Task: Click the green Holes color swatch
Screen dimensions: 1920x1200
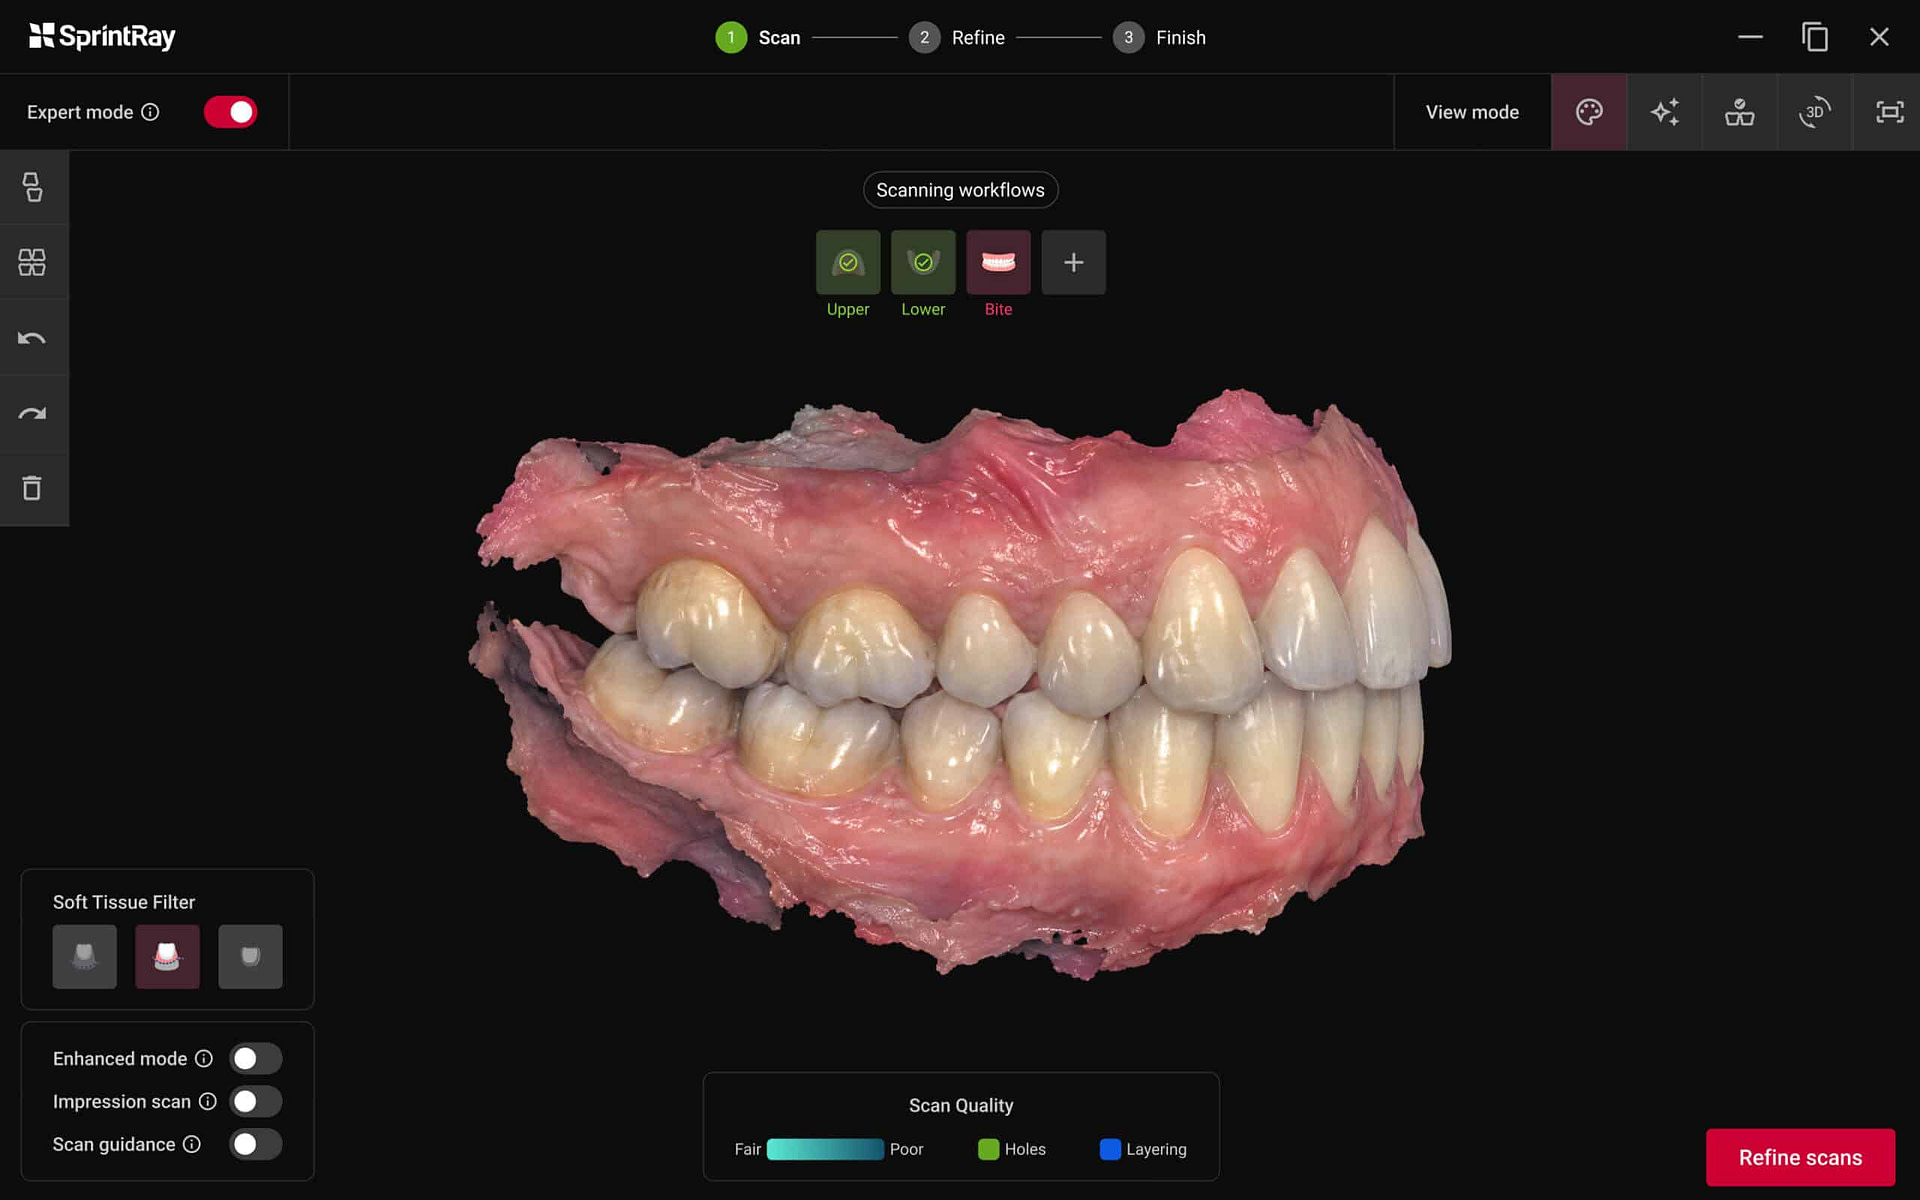Action: click(988, 1149)
